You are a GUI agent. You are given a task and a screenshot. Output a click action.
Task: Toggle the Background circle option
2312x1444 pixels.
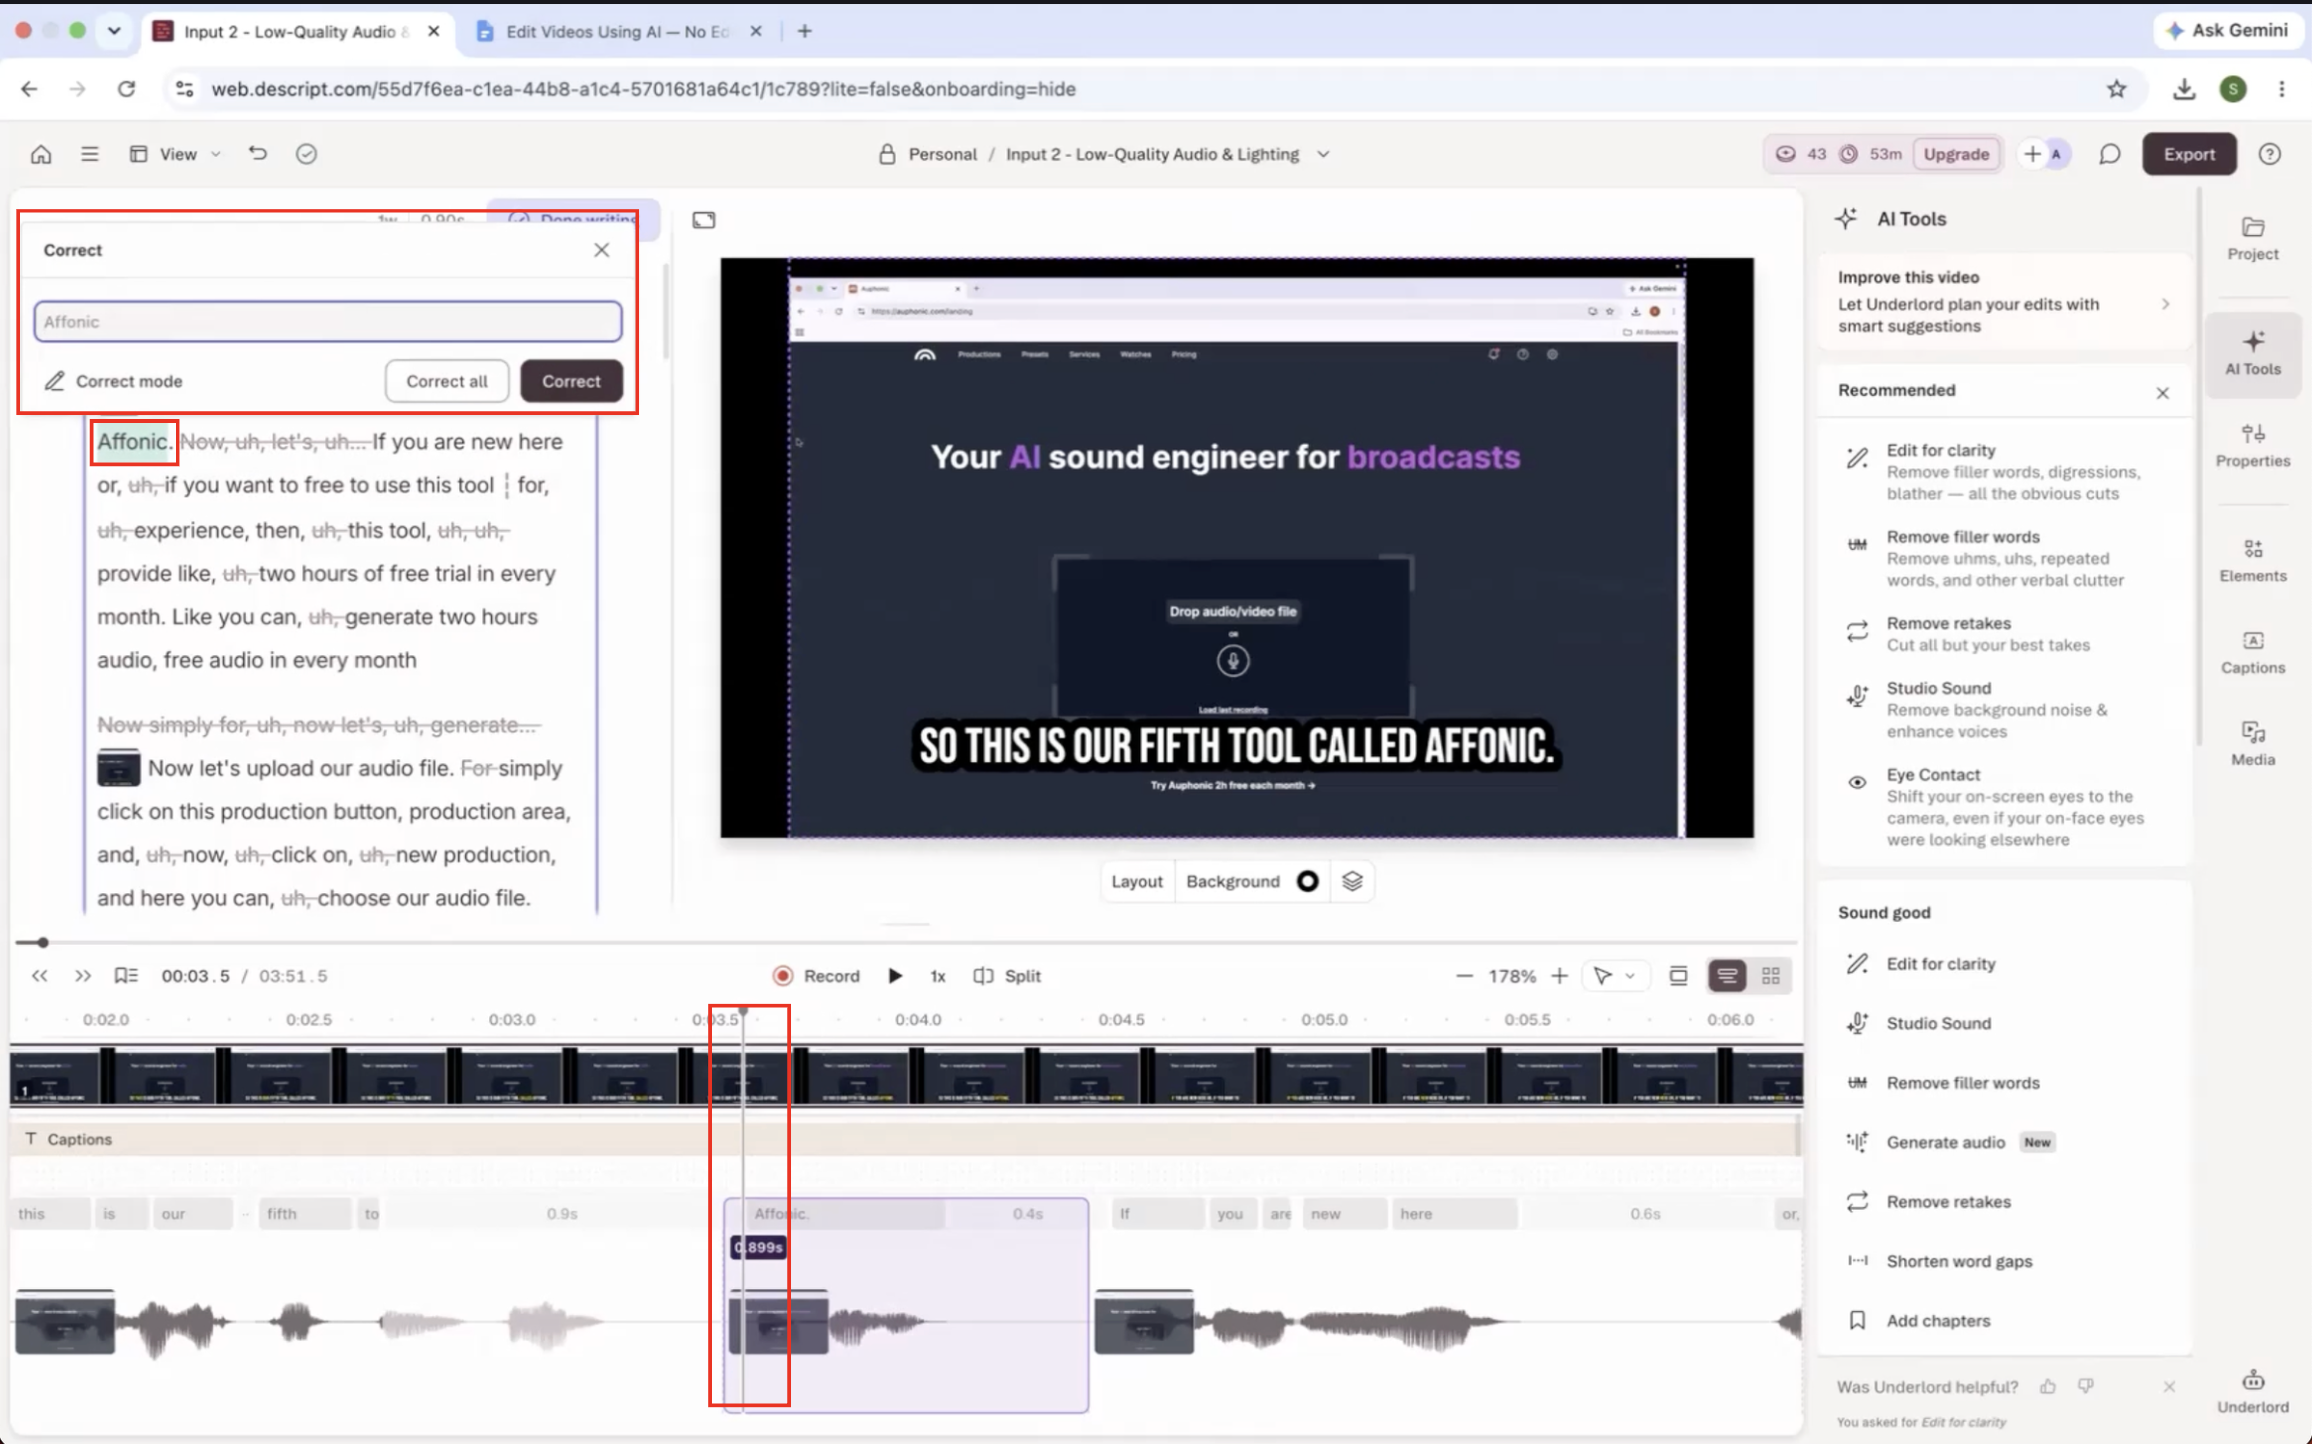pos(1307,881)
